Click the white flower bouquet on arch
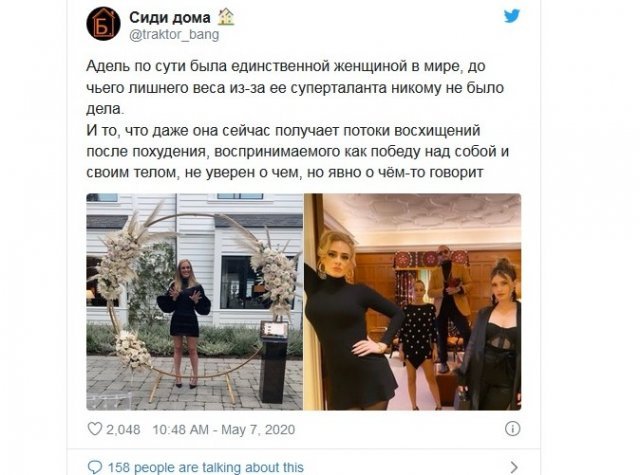 (x=118, y=261)
